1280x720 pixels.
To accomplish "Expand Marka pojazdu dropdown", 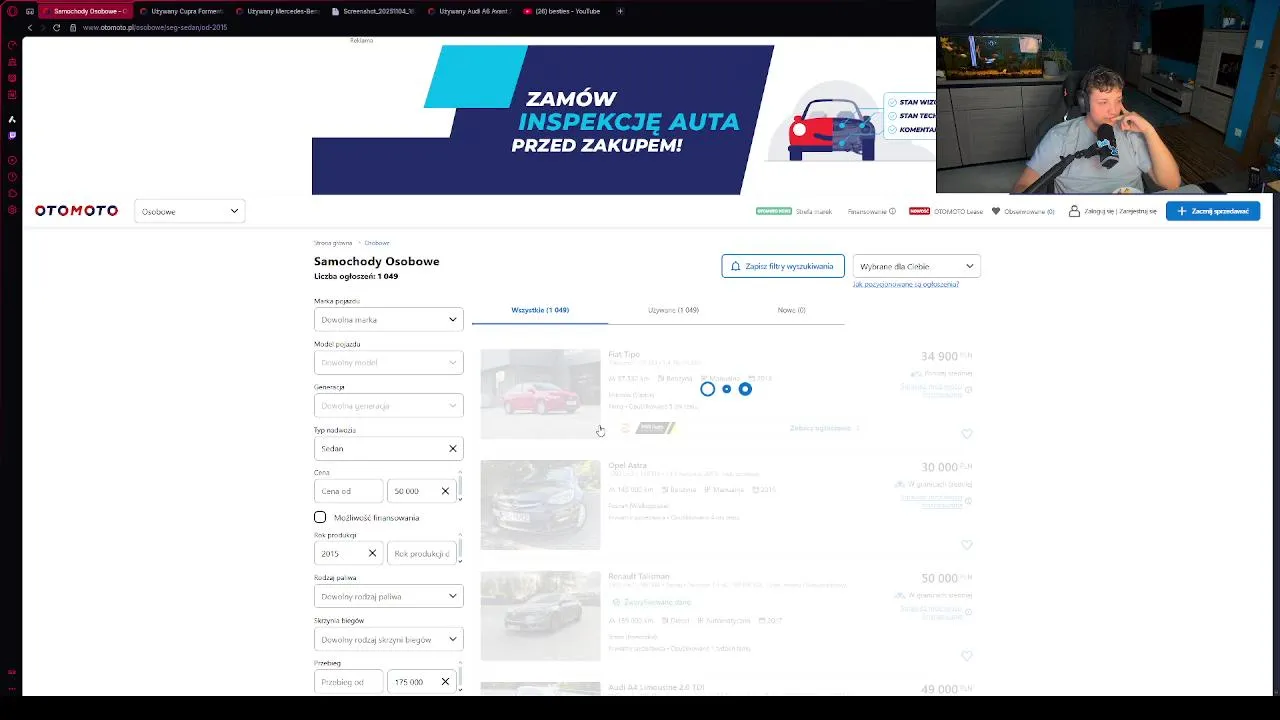I will click(x=389, y=319).
